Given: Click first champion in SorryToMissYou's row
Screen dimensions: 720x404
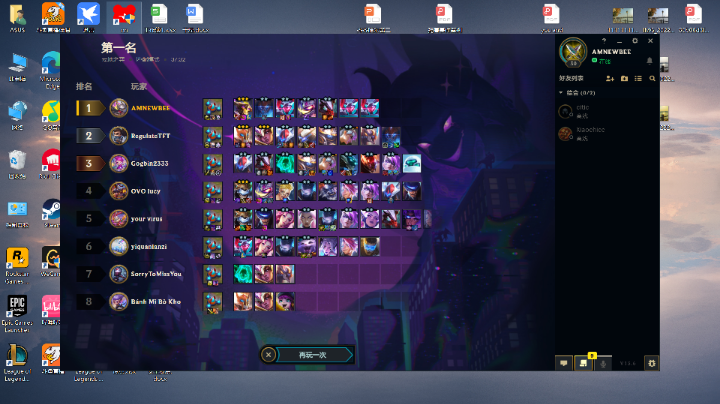Looking at the screenshot, I should [x=242, y=274].
